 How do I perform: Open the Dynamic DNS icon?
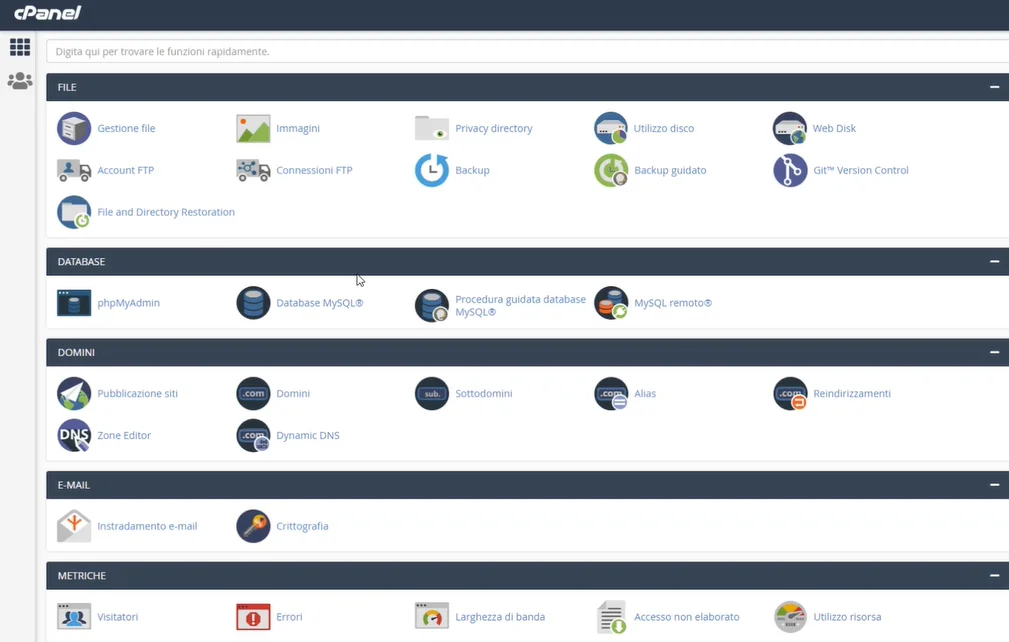click(x=253, y=436)
